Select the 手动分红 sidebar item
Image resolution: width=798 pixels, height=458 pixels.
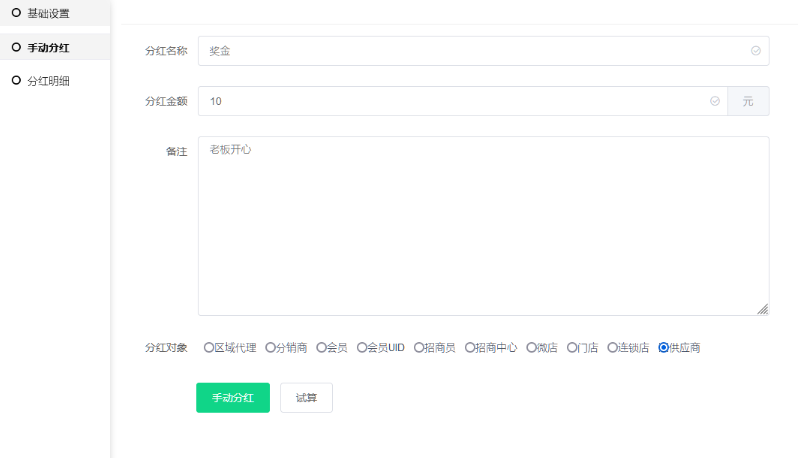point(55,47)
